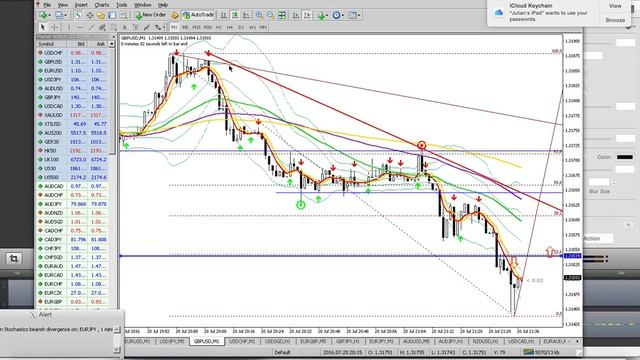This screenshot has width=640, height=360.
Task: Click View on iCloud Keychain notification
Action: pyautogui.click(x=615, y=6)
